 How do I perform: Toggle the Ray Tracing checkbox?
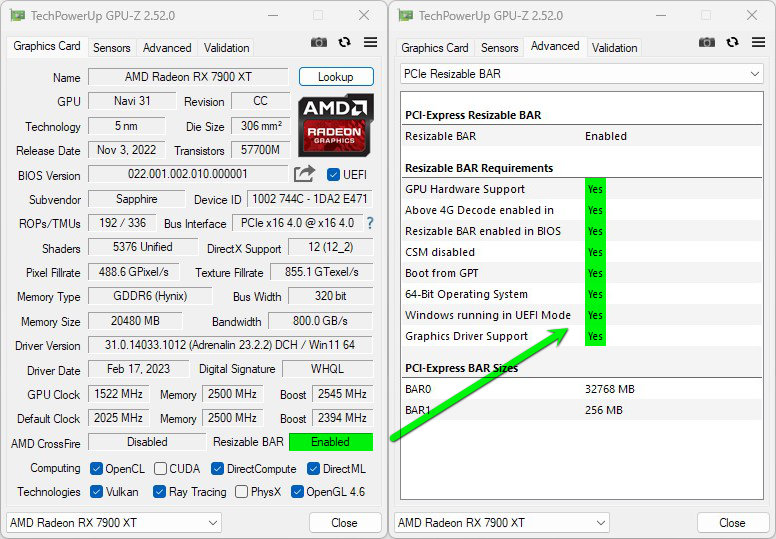click(x=159, y=491)
